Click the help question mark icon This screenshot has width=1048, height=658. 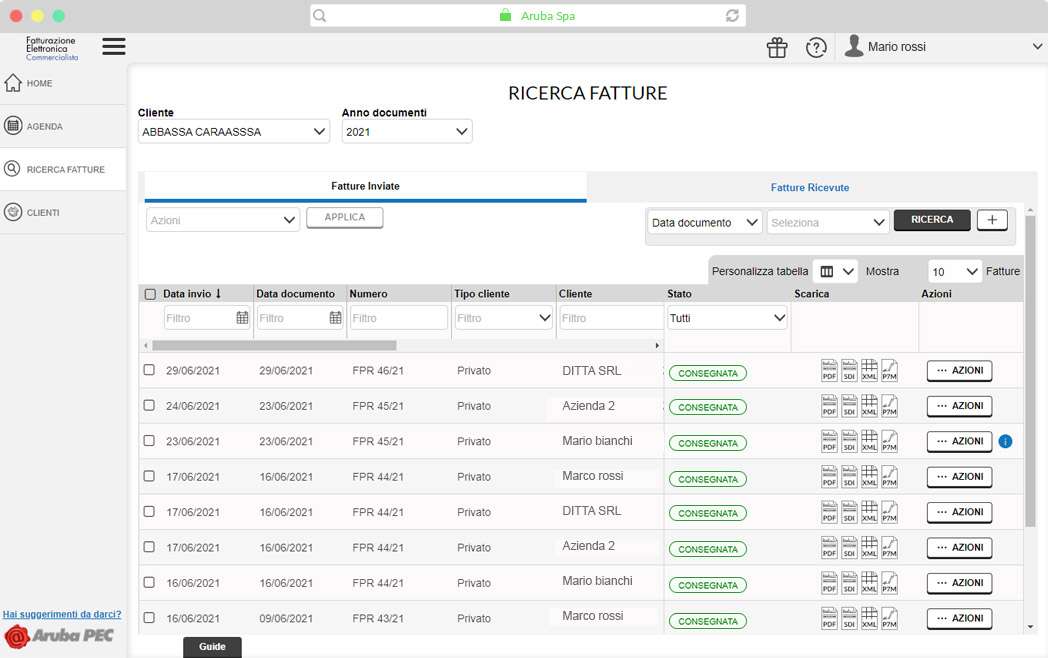[816, 48]
